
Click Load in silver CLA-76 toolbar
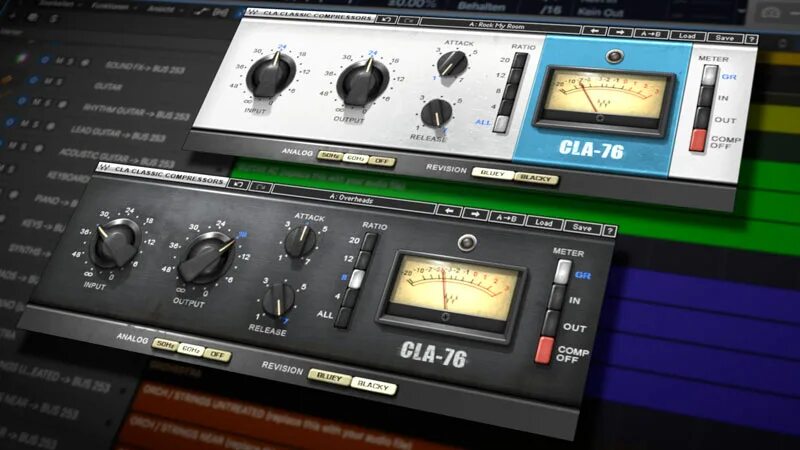click(x=687, y=36)
